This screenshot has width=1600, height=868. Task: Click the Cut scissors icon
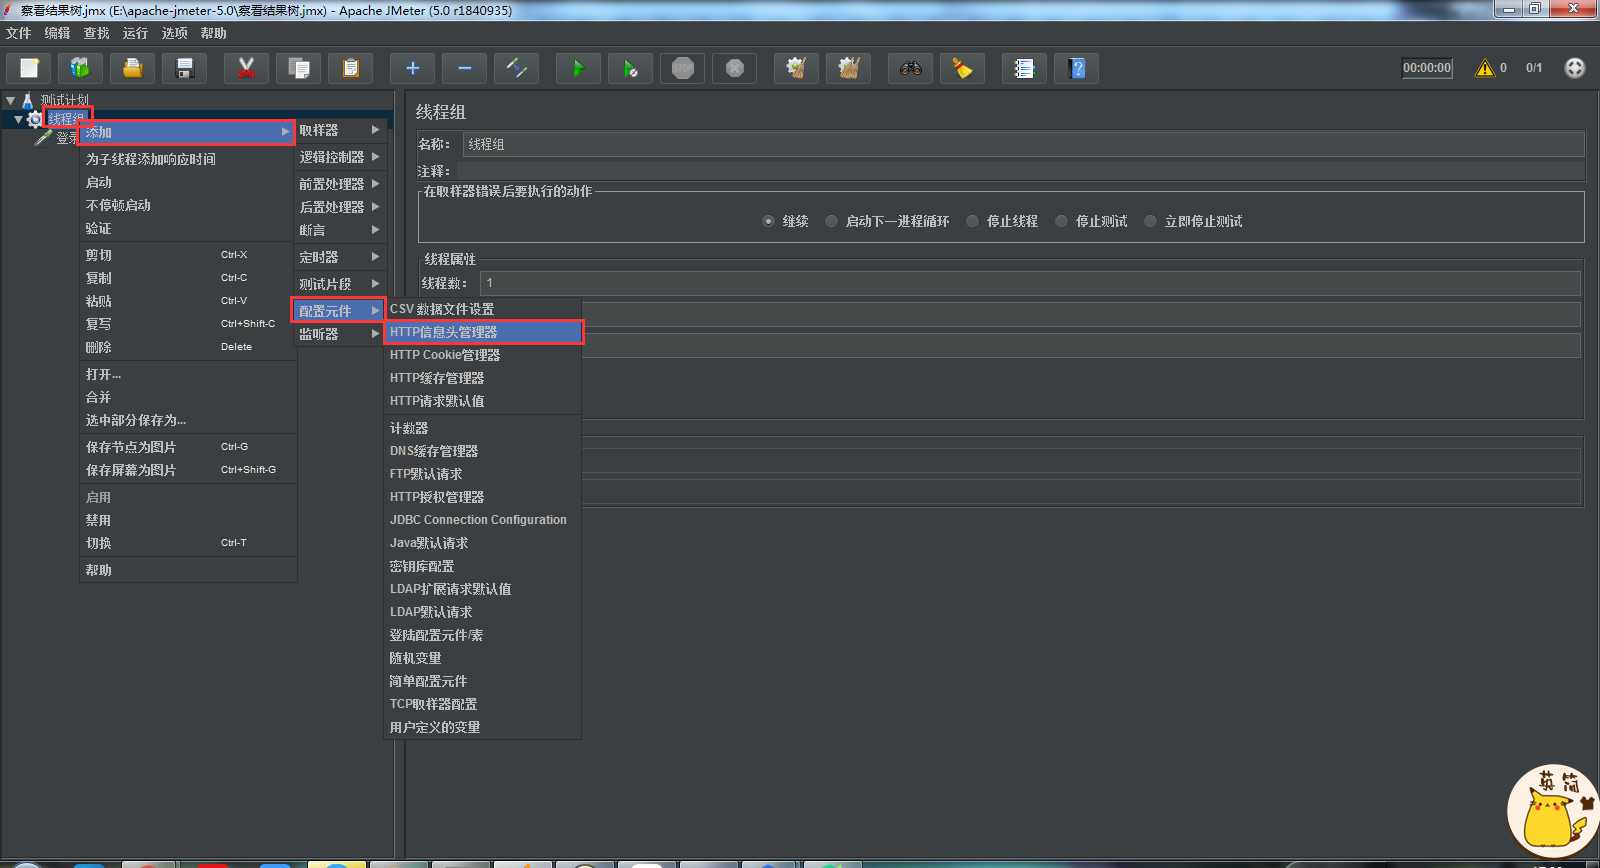246,68
